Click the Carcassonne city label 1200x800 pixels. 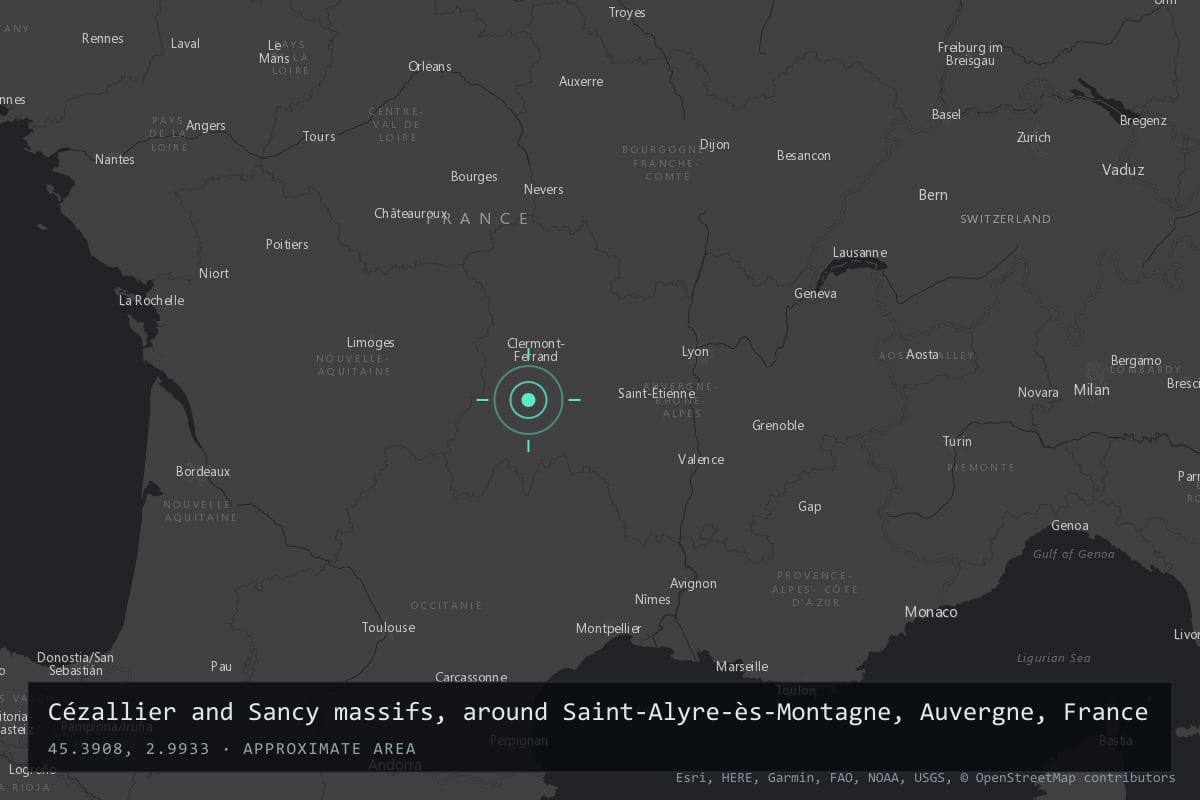471,677
